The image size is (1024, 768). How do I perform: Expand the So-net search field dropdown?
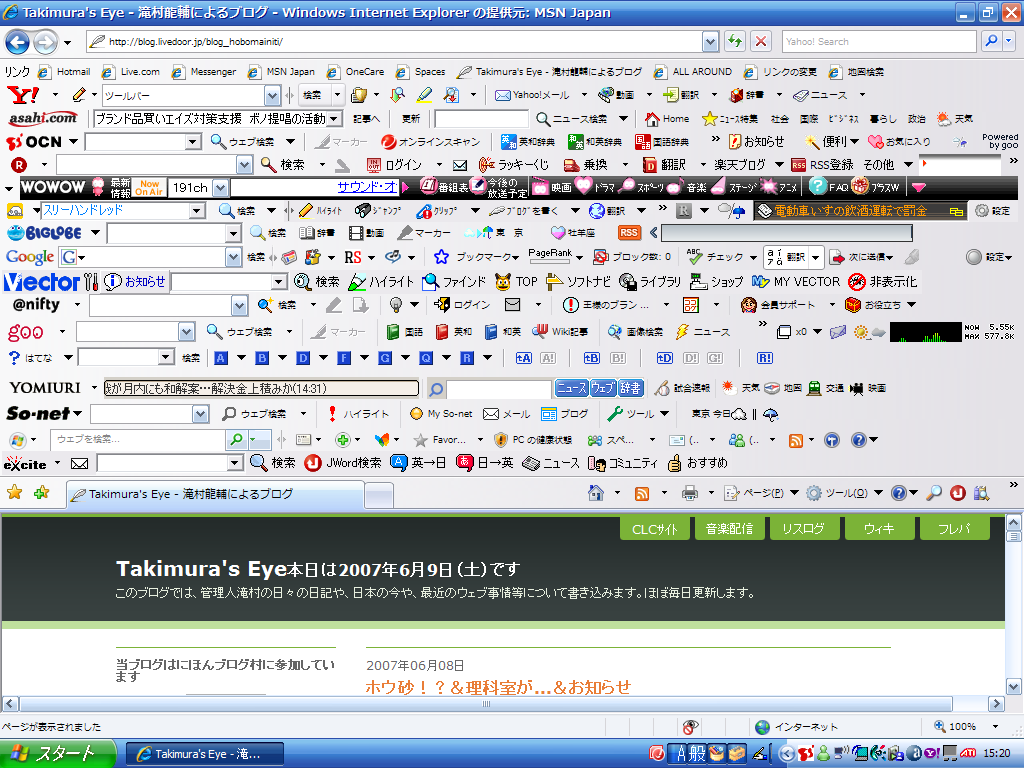(200, 414)
